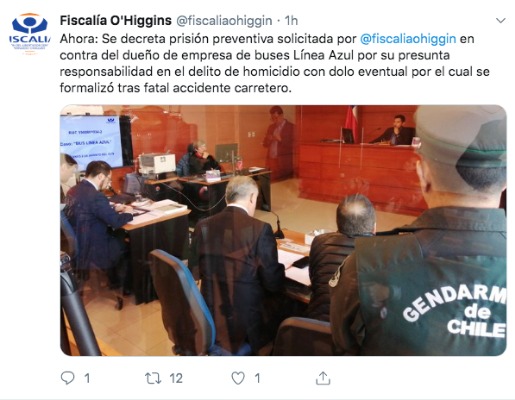Viewport: 515px width, 400px height.
Task: Click the judge seated at the bench
Action: 395,131
